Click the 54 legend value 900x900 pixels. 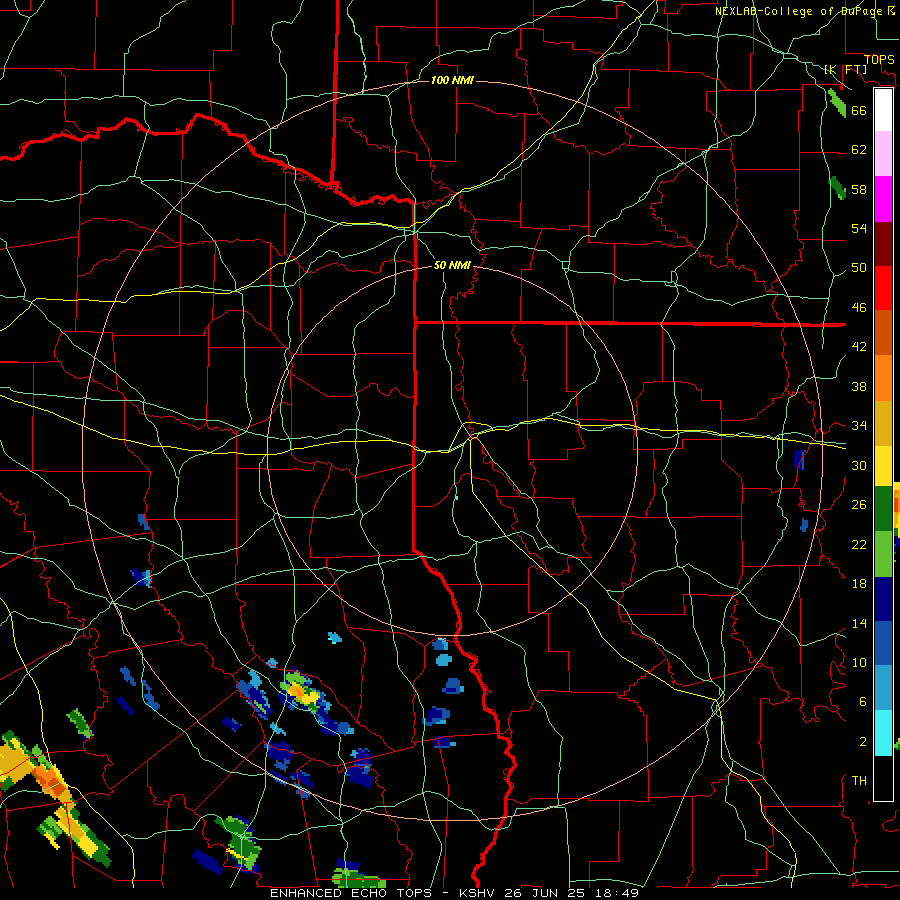[x=859, y=228]
